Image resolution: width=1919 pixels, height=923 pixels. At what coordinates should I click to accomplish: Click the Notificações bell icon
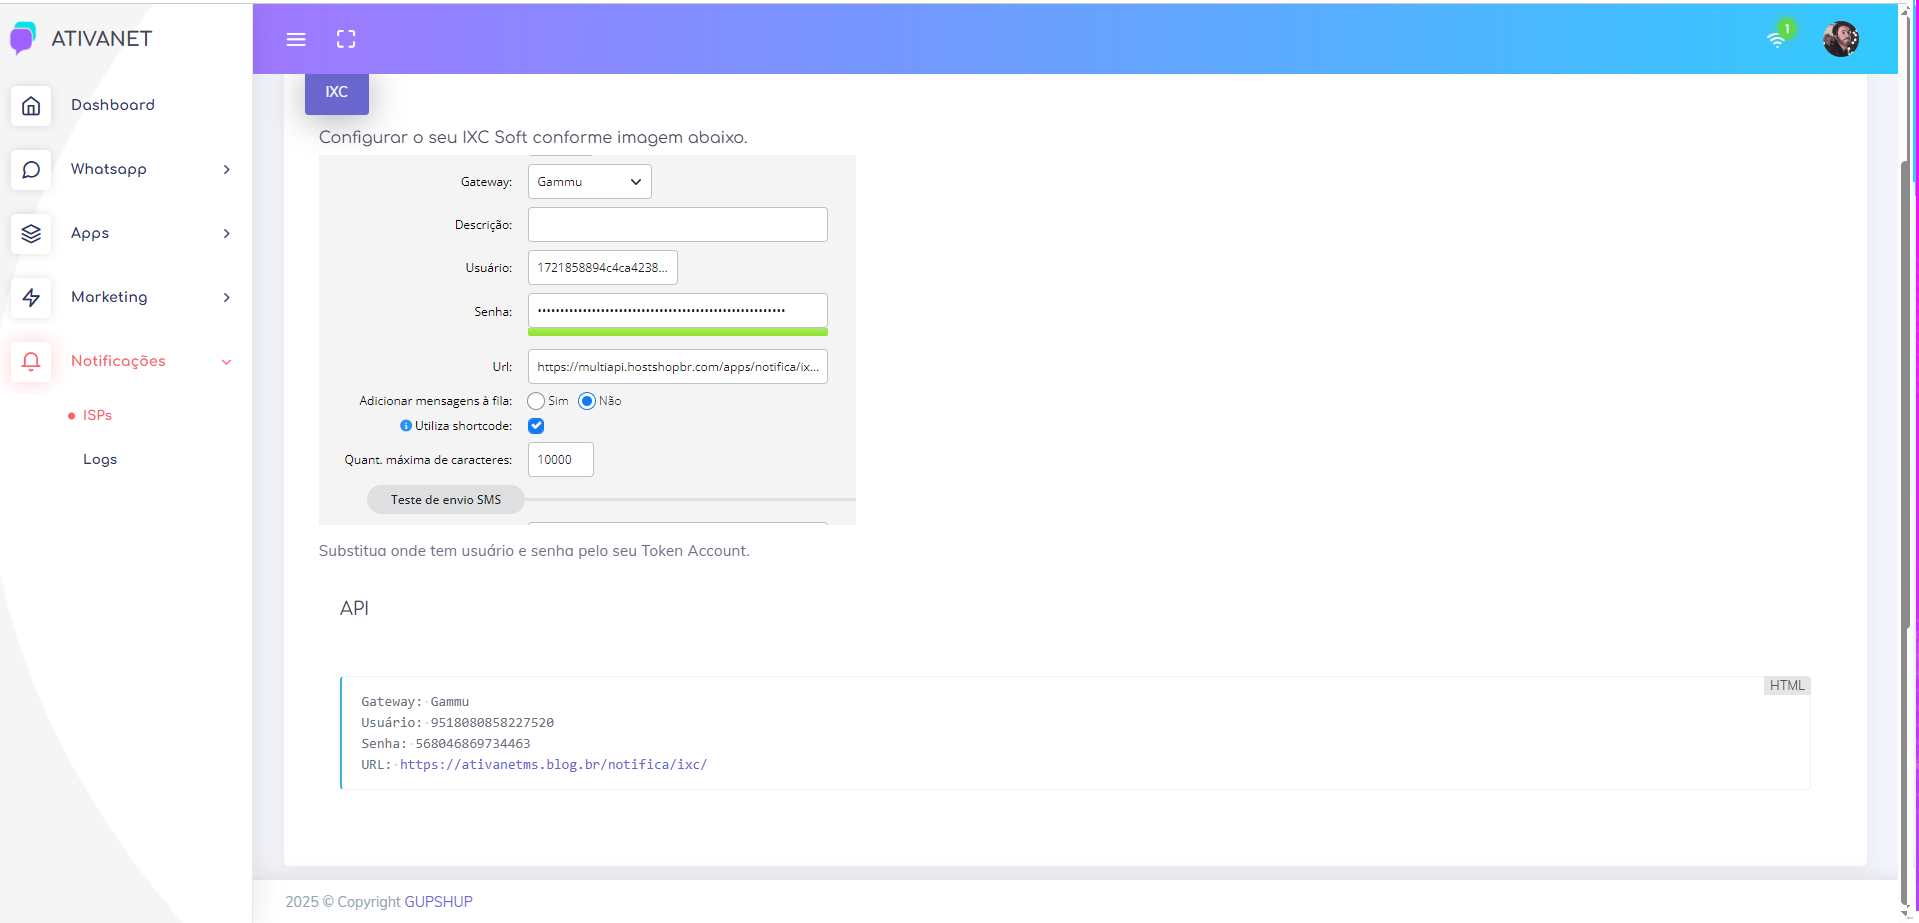31,361
